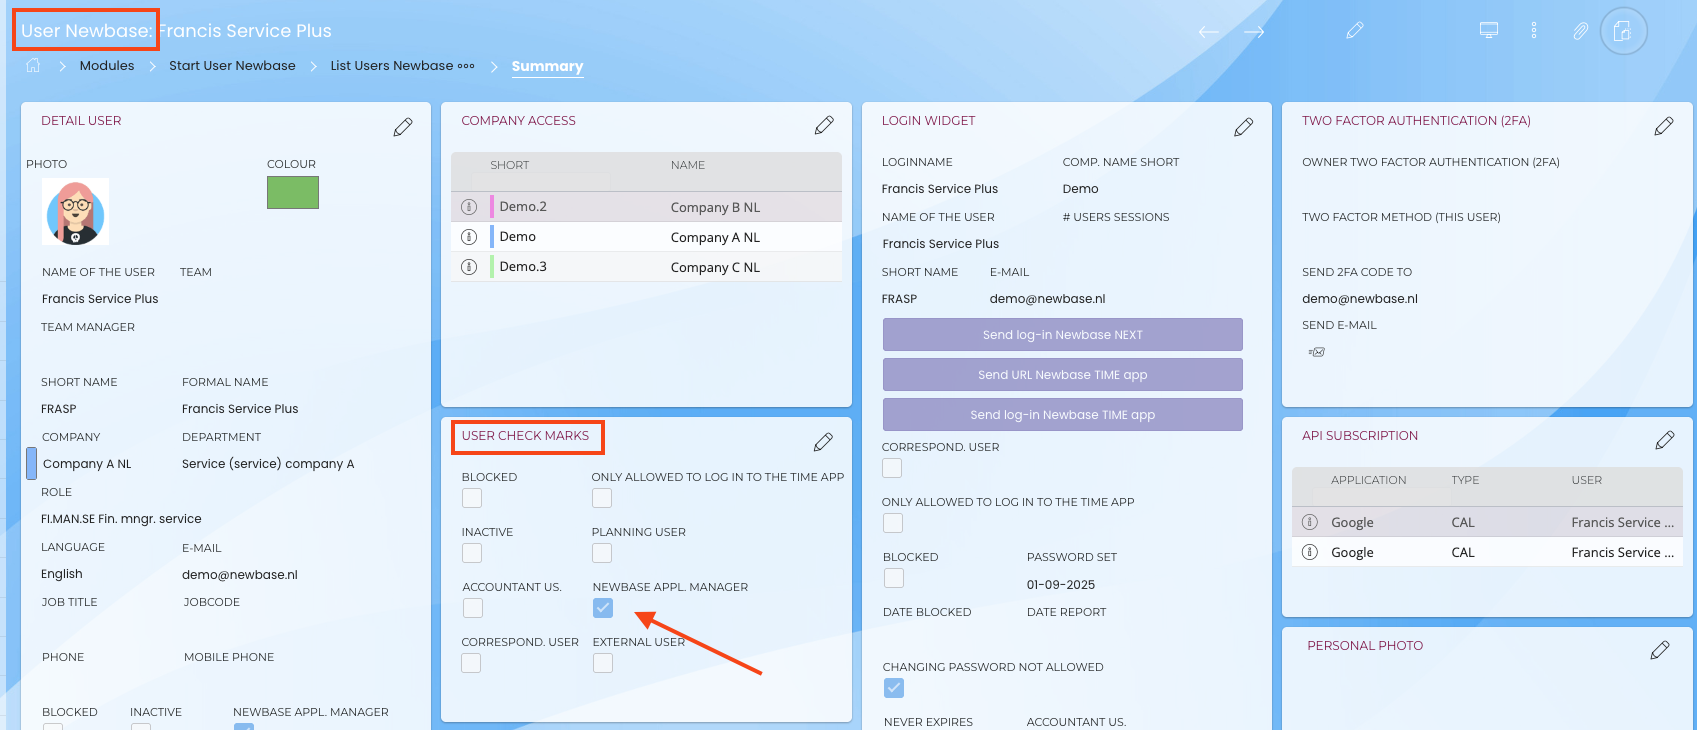
Task: Open List Users Newbase breadcrumb
Action: click(x=392, y=66)
